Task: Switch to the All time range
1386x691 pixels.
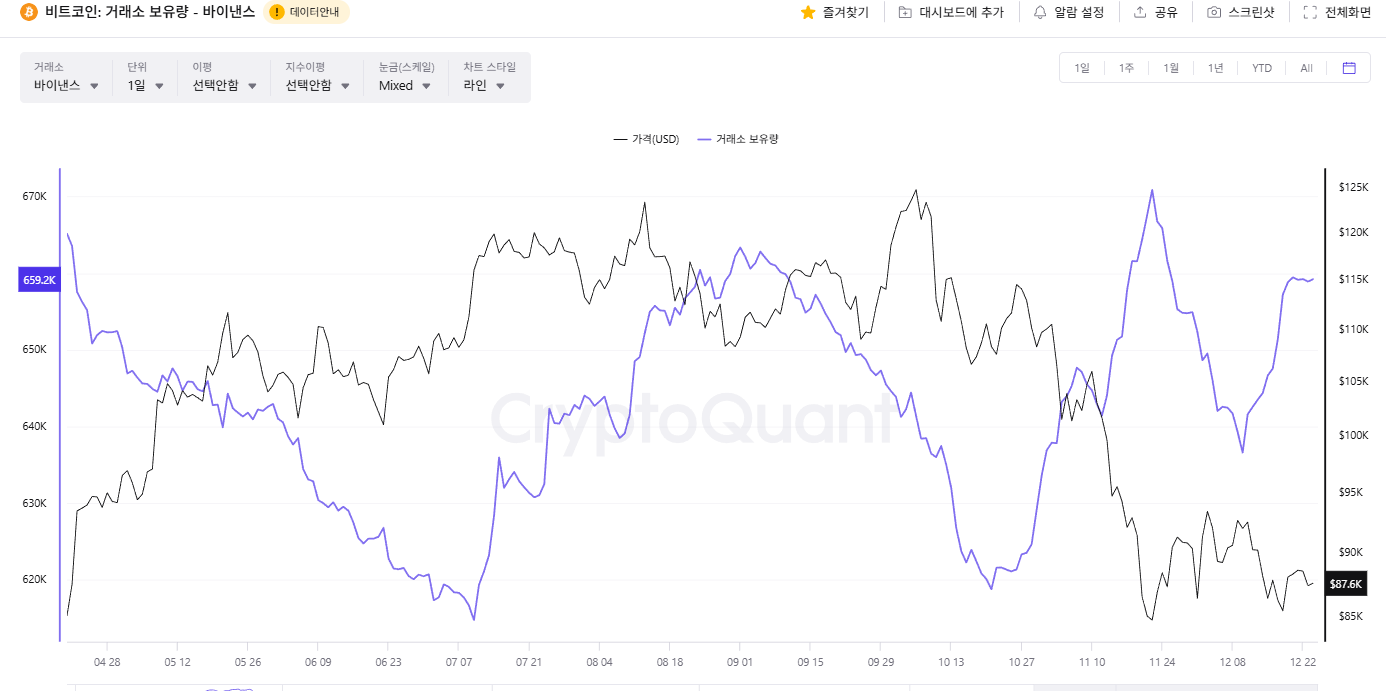Action: [1306, 68]
